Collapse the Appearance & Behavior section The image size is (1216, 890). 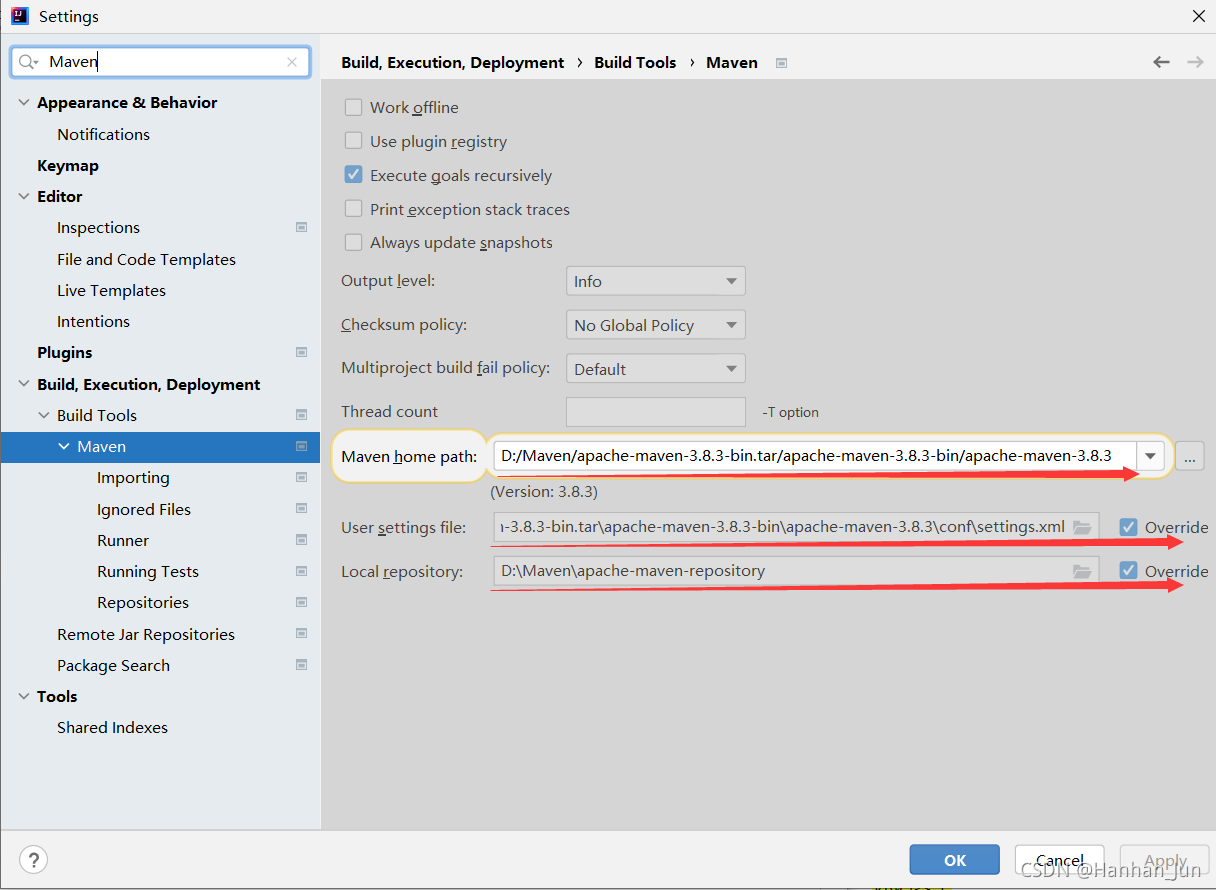[x=24, y=103]
